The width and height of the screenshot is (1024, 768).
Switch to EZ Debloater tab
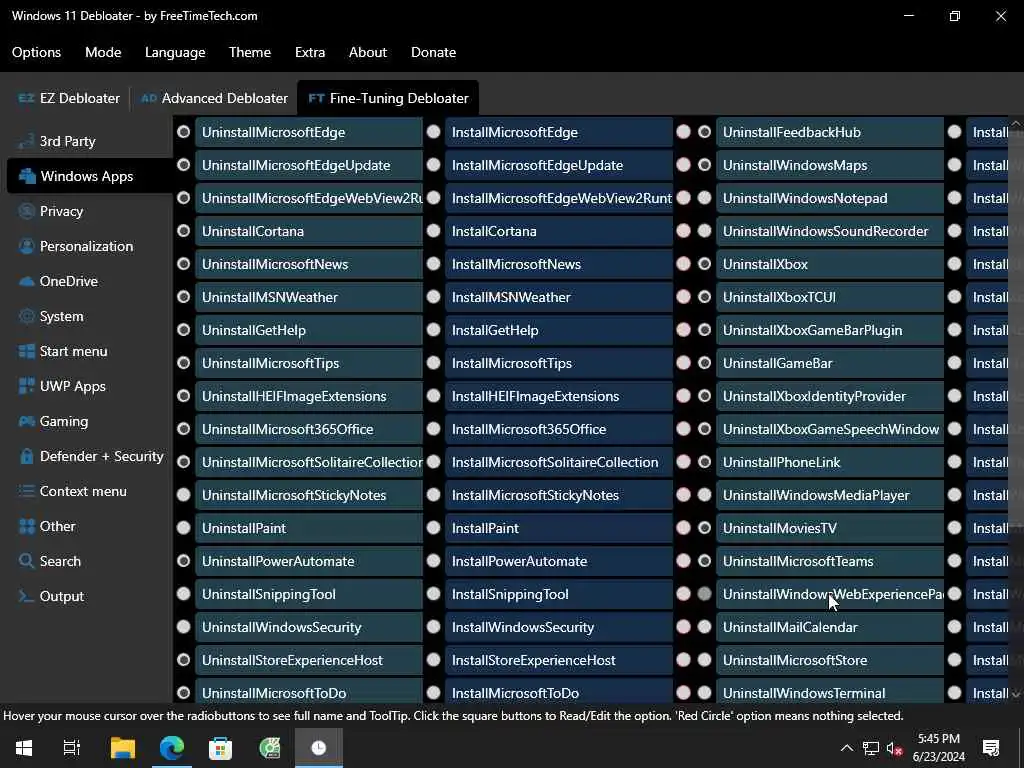coord(69,98)
